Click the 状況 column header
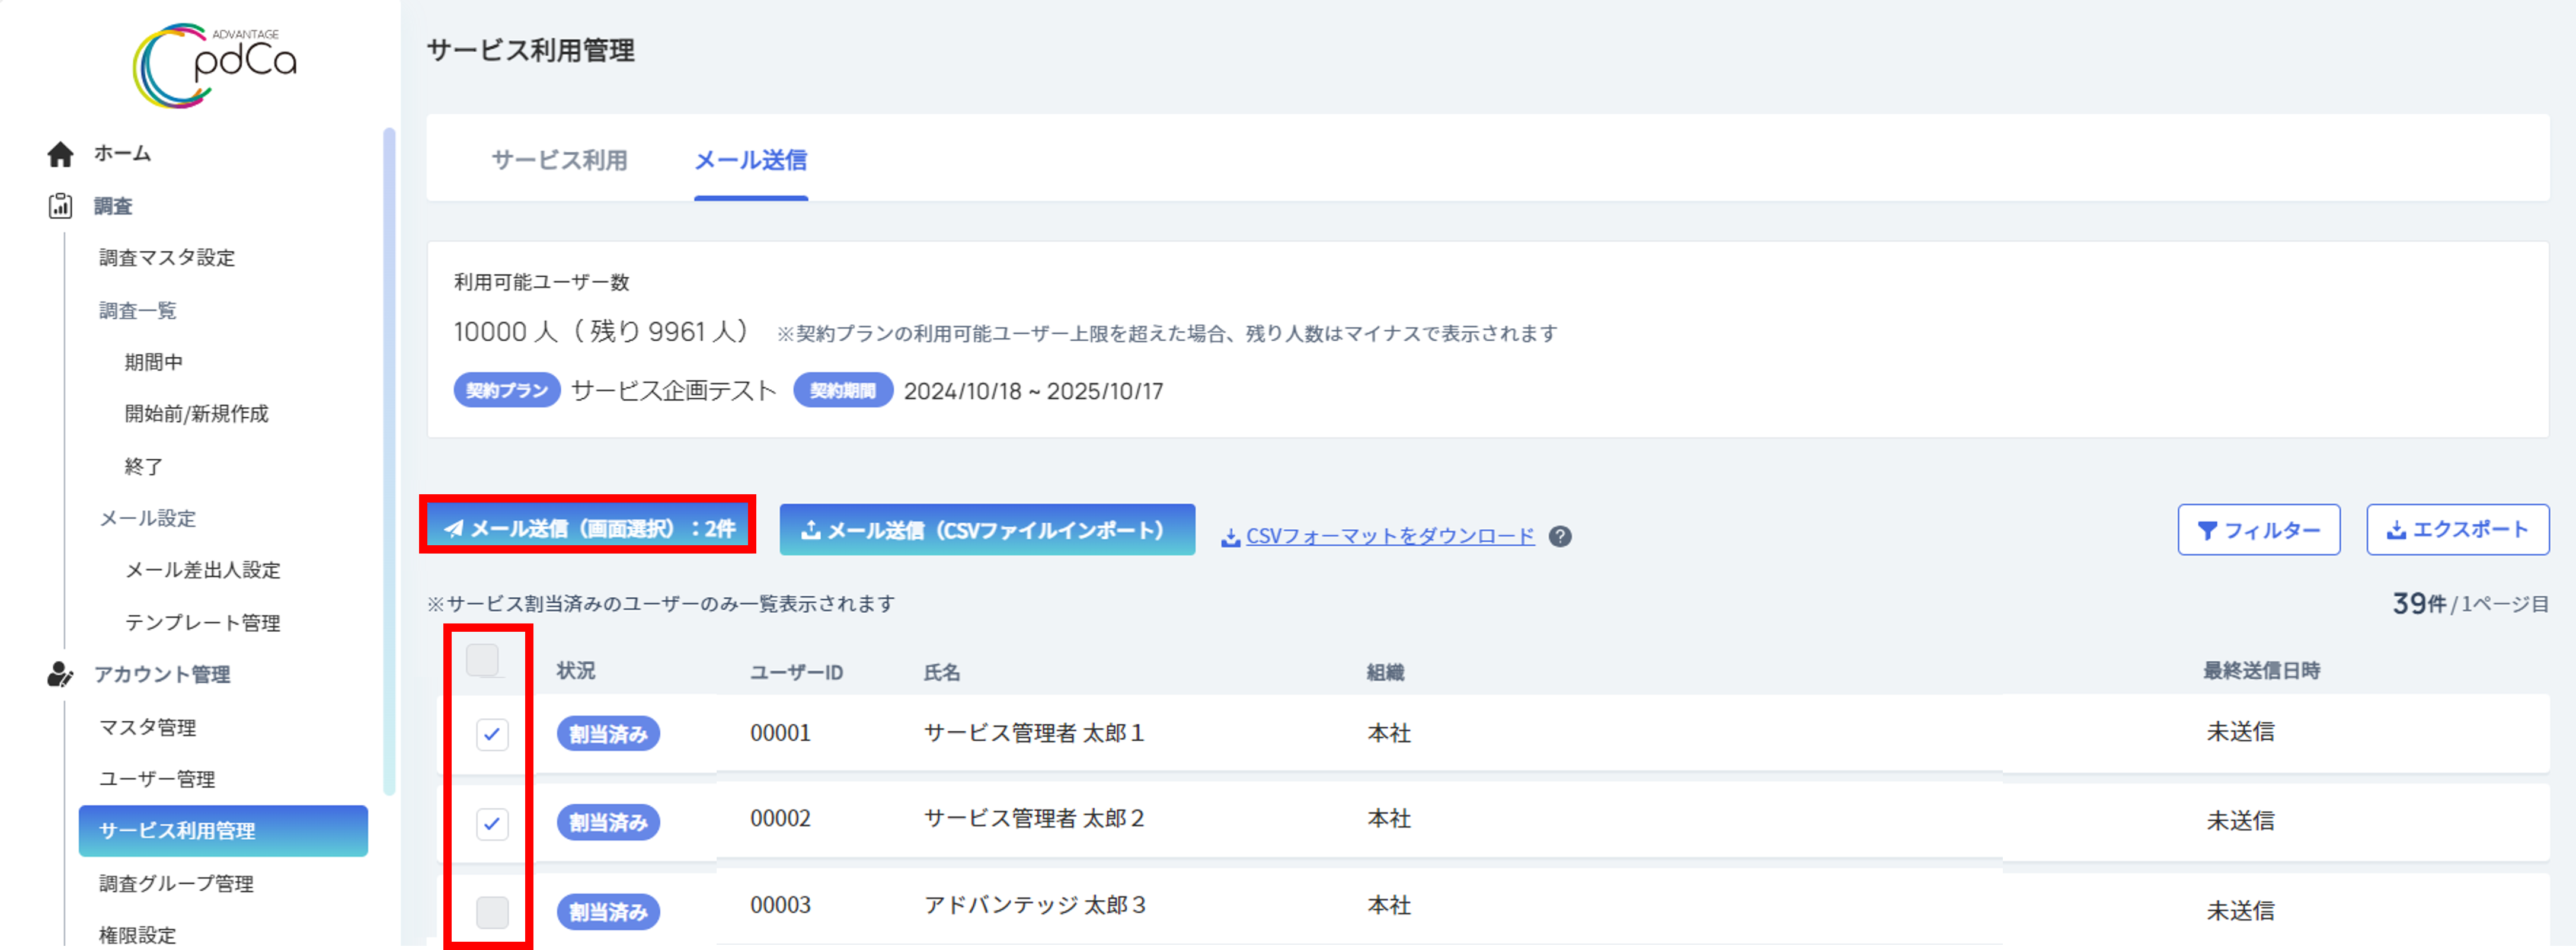This screenshot has height=950, width=2576. point(576,671)
